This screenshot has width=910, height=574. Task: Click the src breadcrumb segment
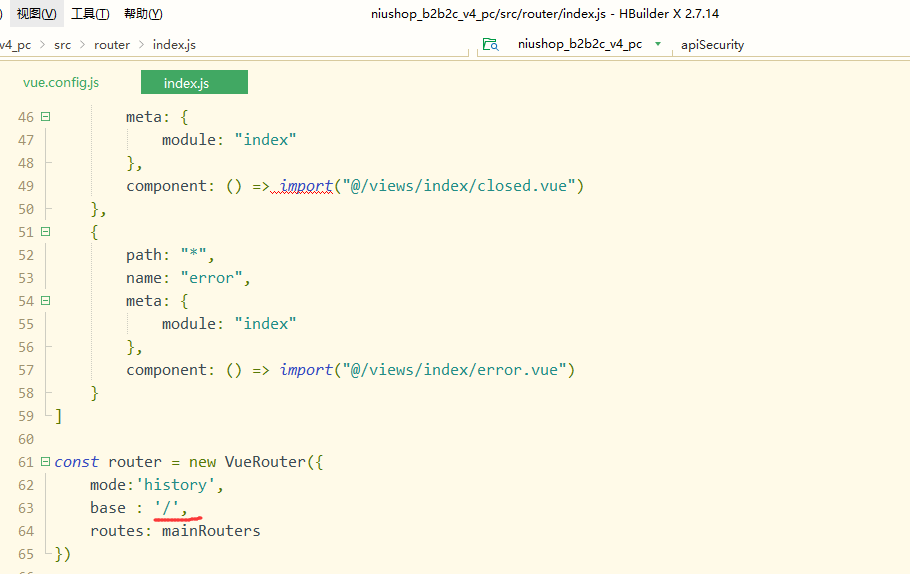(x=63, y=44)
